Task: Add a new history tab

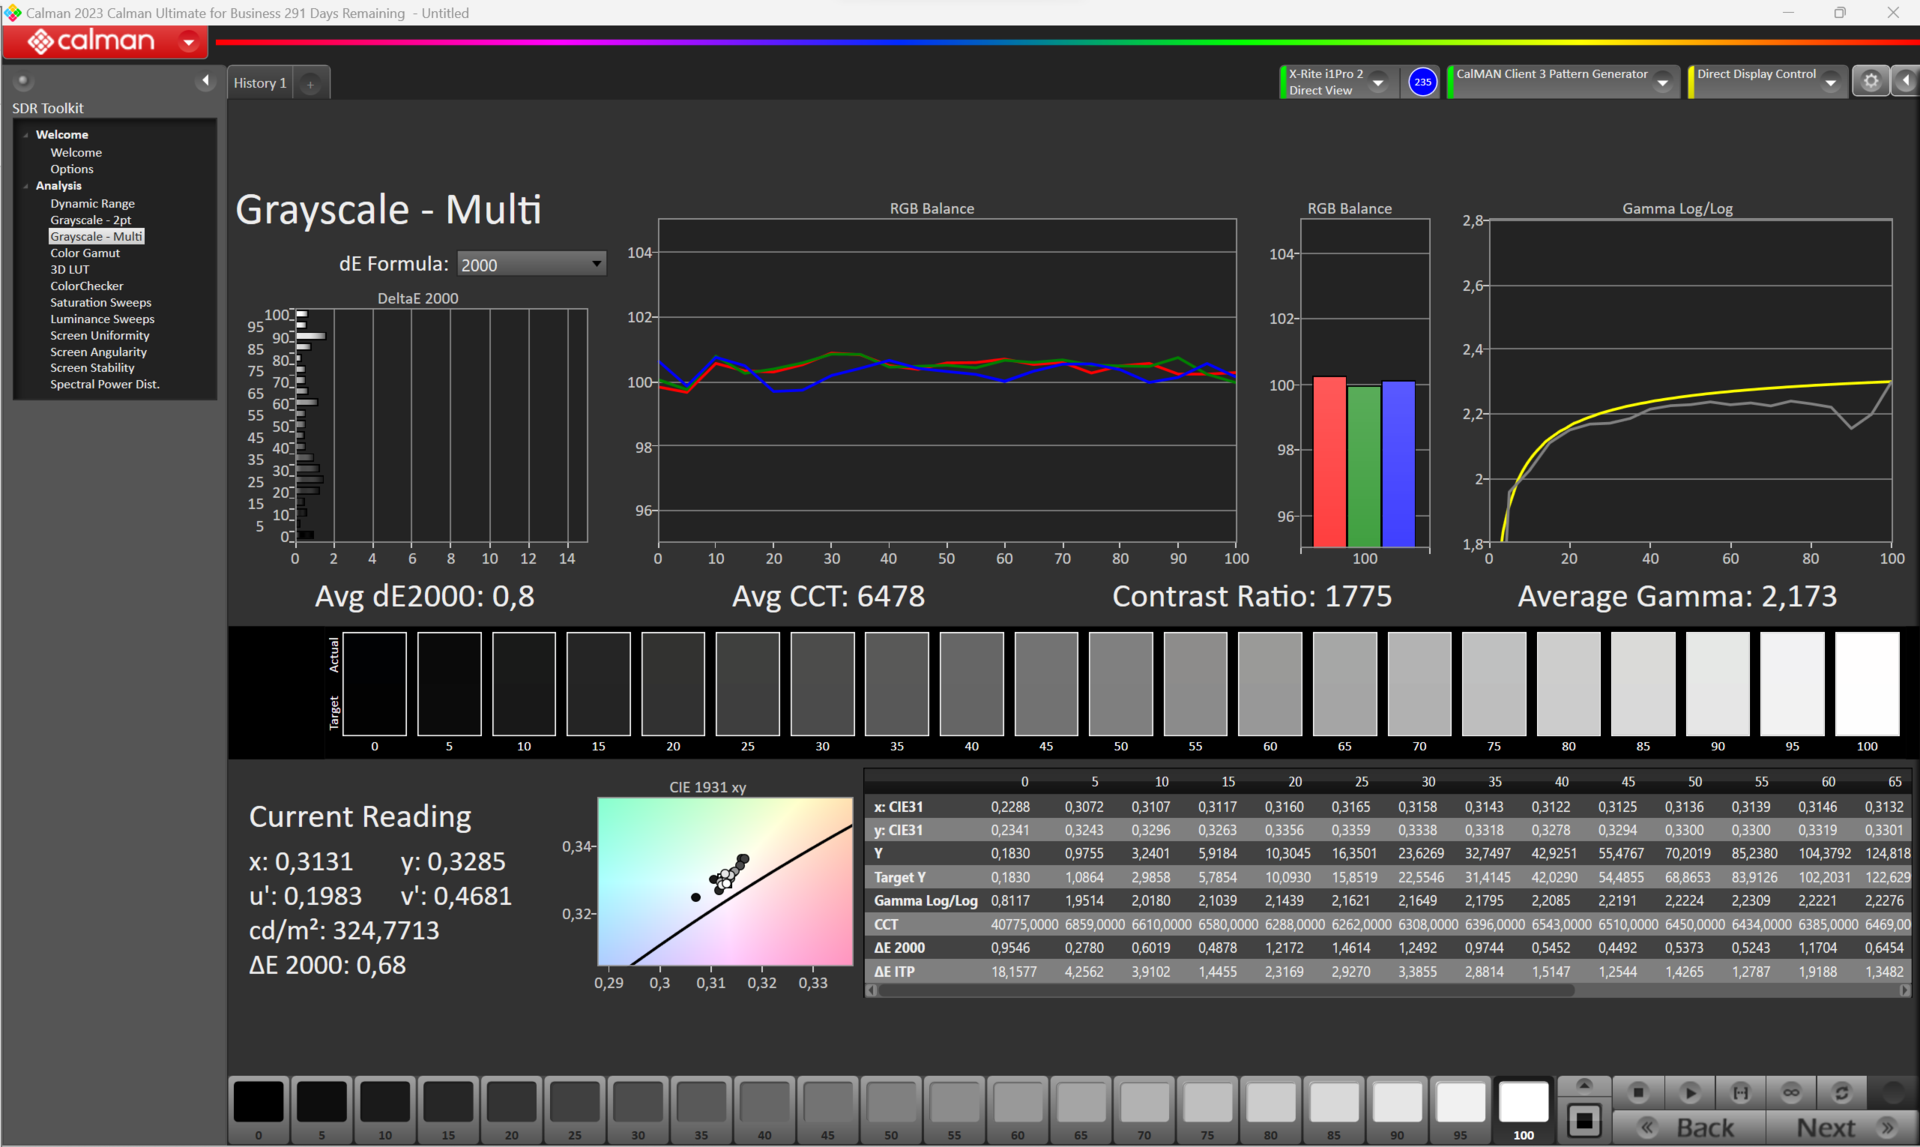Action: pos(310,84)
